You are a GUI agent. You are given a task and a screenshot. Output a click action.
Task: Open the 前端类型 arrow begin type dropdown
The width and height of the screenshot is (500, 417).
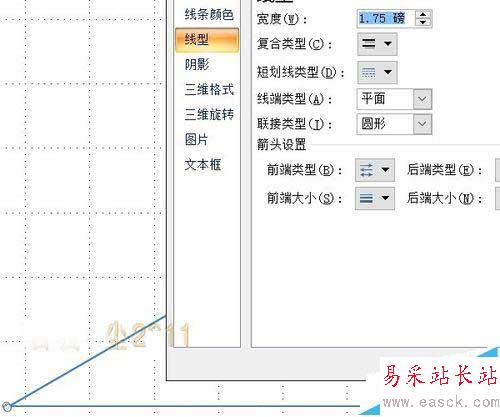375,170
